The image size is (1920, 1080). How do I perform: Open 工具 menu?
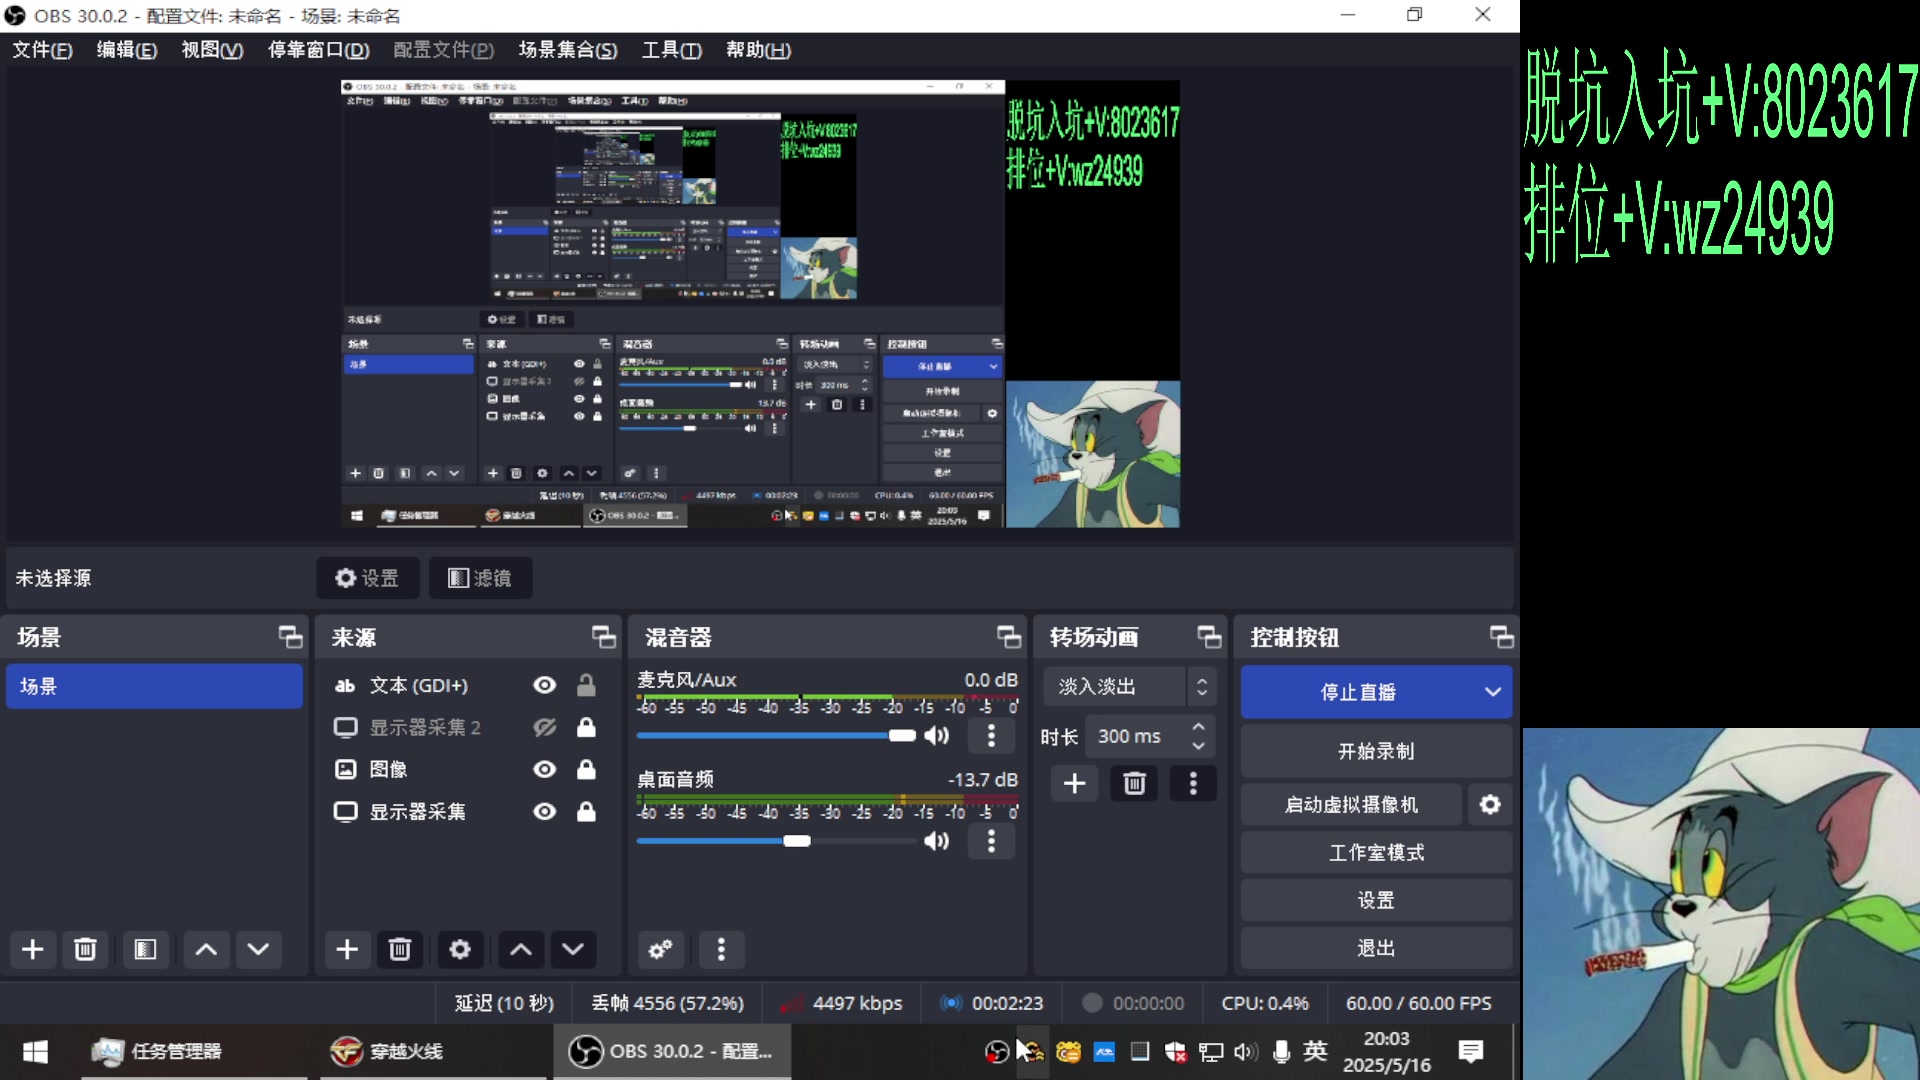[x=672, y=50]
